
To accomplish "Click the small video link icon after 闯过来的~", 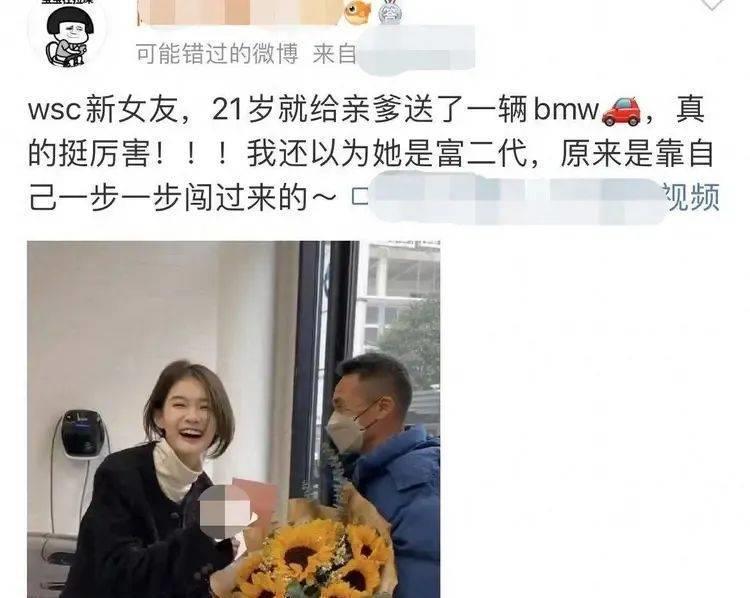I will pyautogui.click(x=359, y=197).
